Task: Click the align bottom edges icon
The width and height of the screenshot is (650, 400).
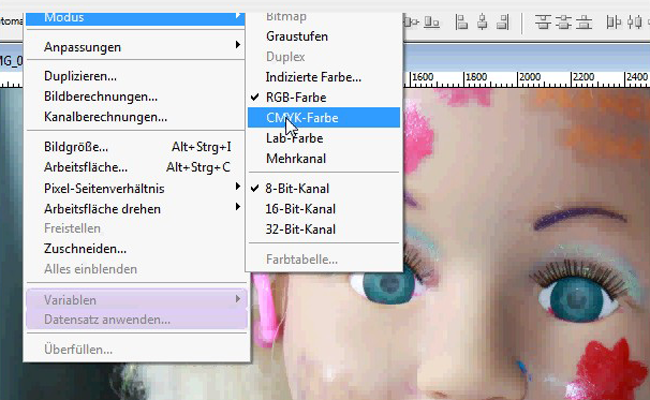Action: (432, 22)
